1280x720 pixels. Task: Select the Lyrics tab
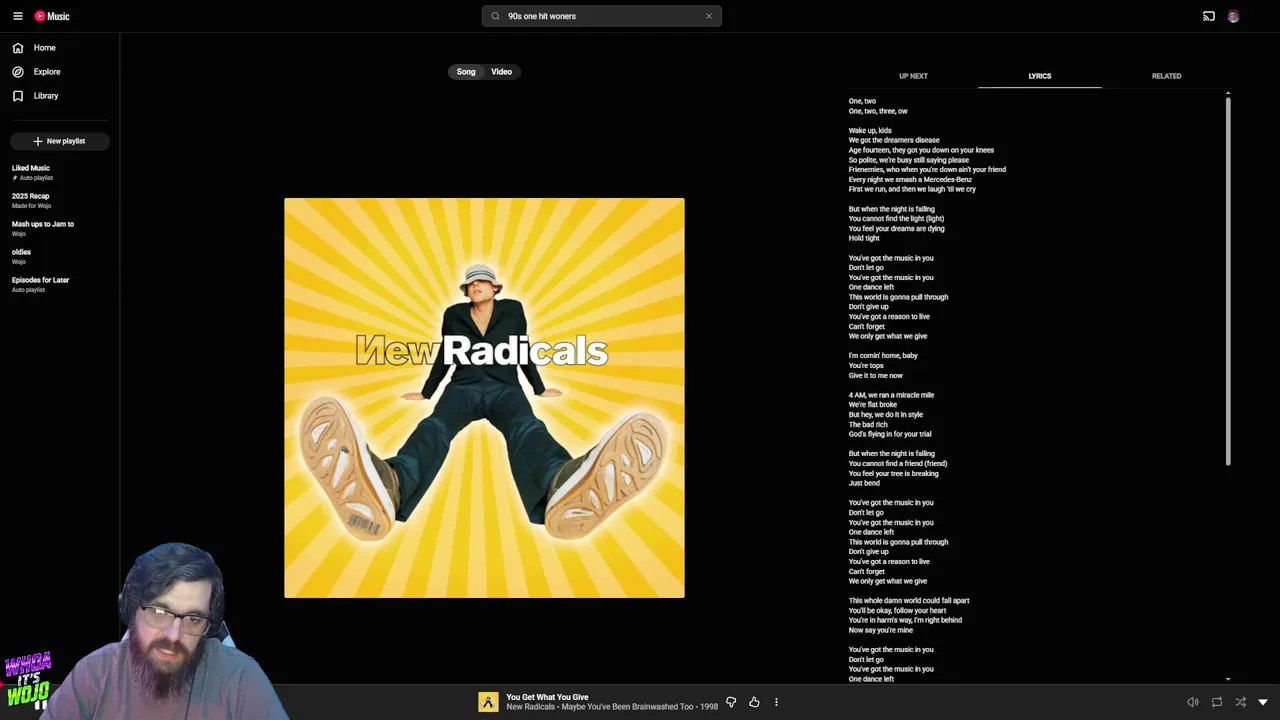pyautogui.click(x=1040, y=76)
